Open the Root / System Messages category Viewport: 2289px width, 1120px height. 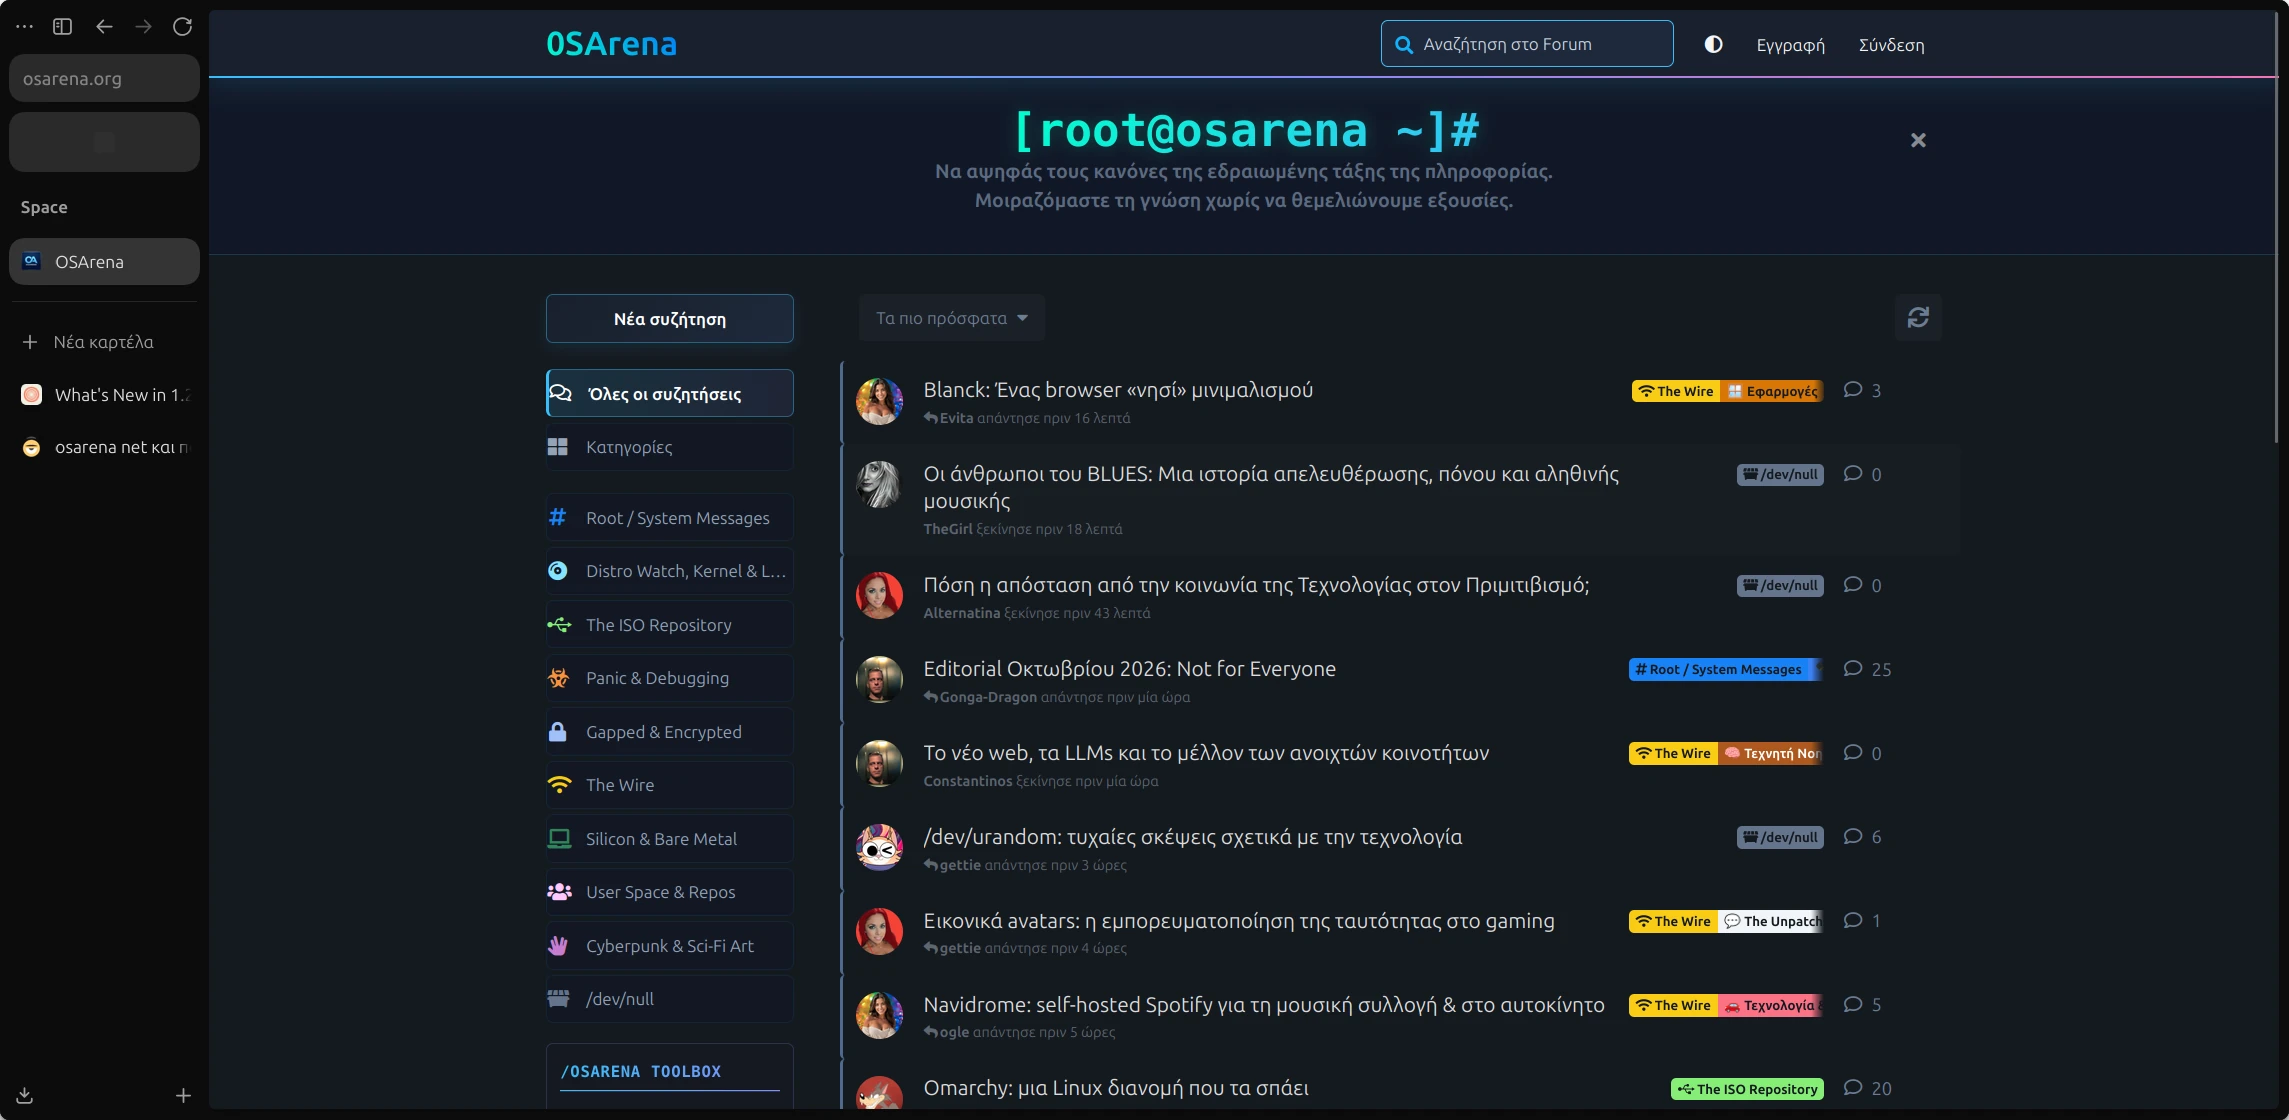pos(670,517)
